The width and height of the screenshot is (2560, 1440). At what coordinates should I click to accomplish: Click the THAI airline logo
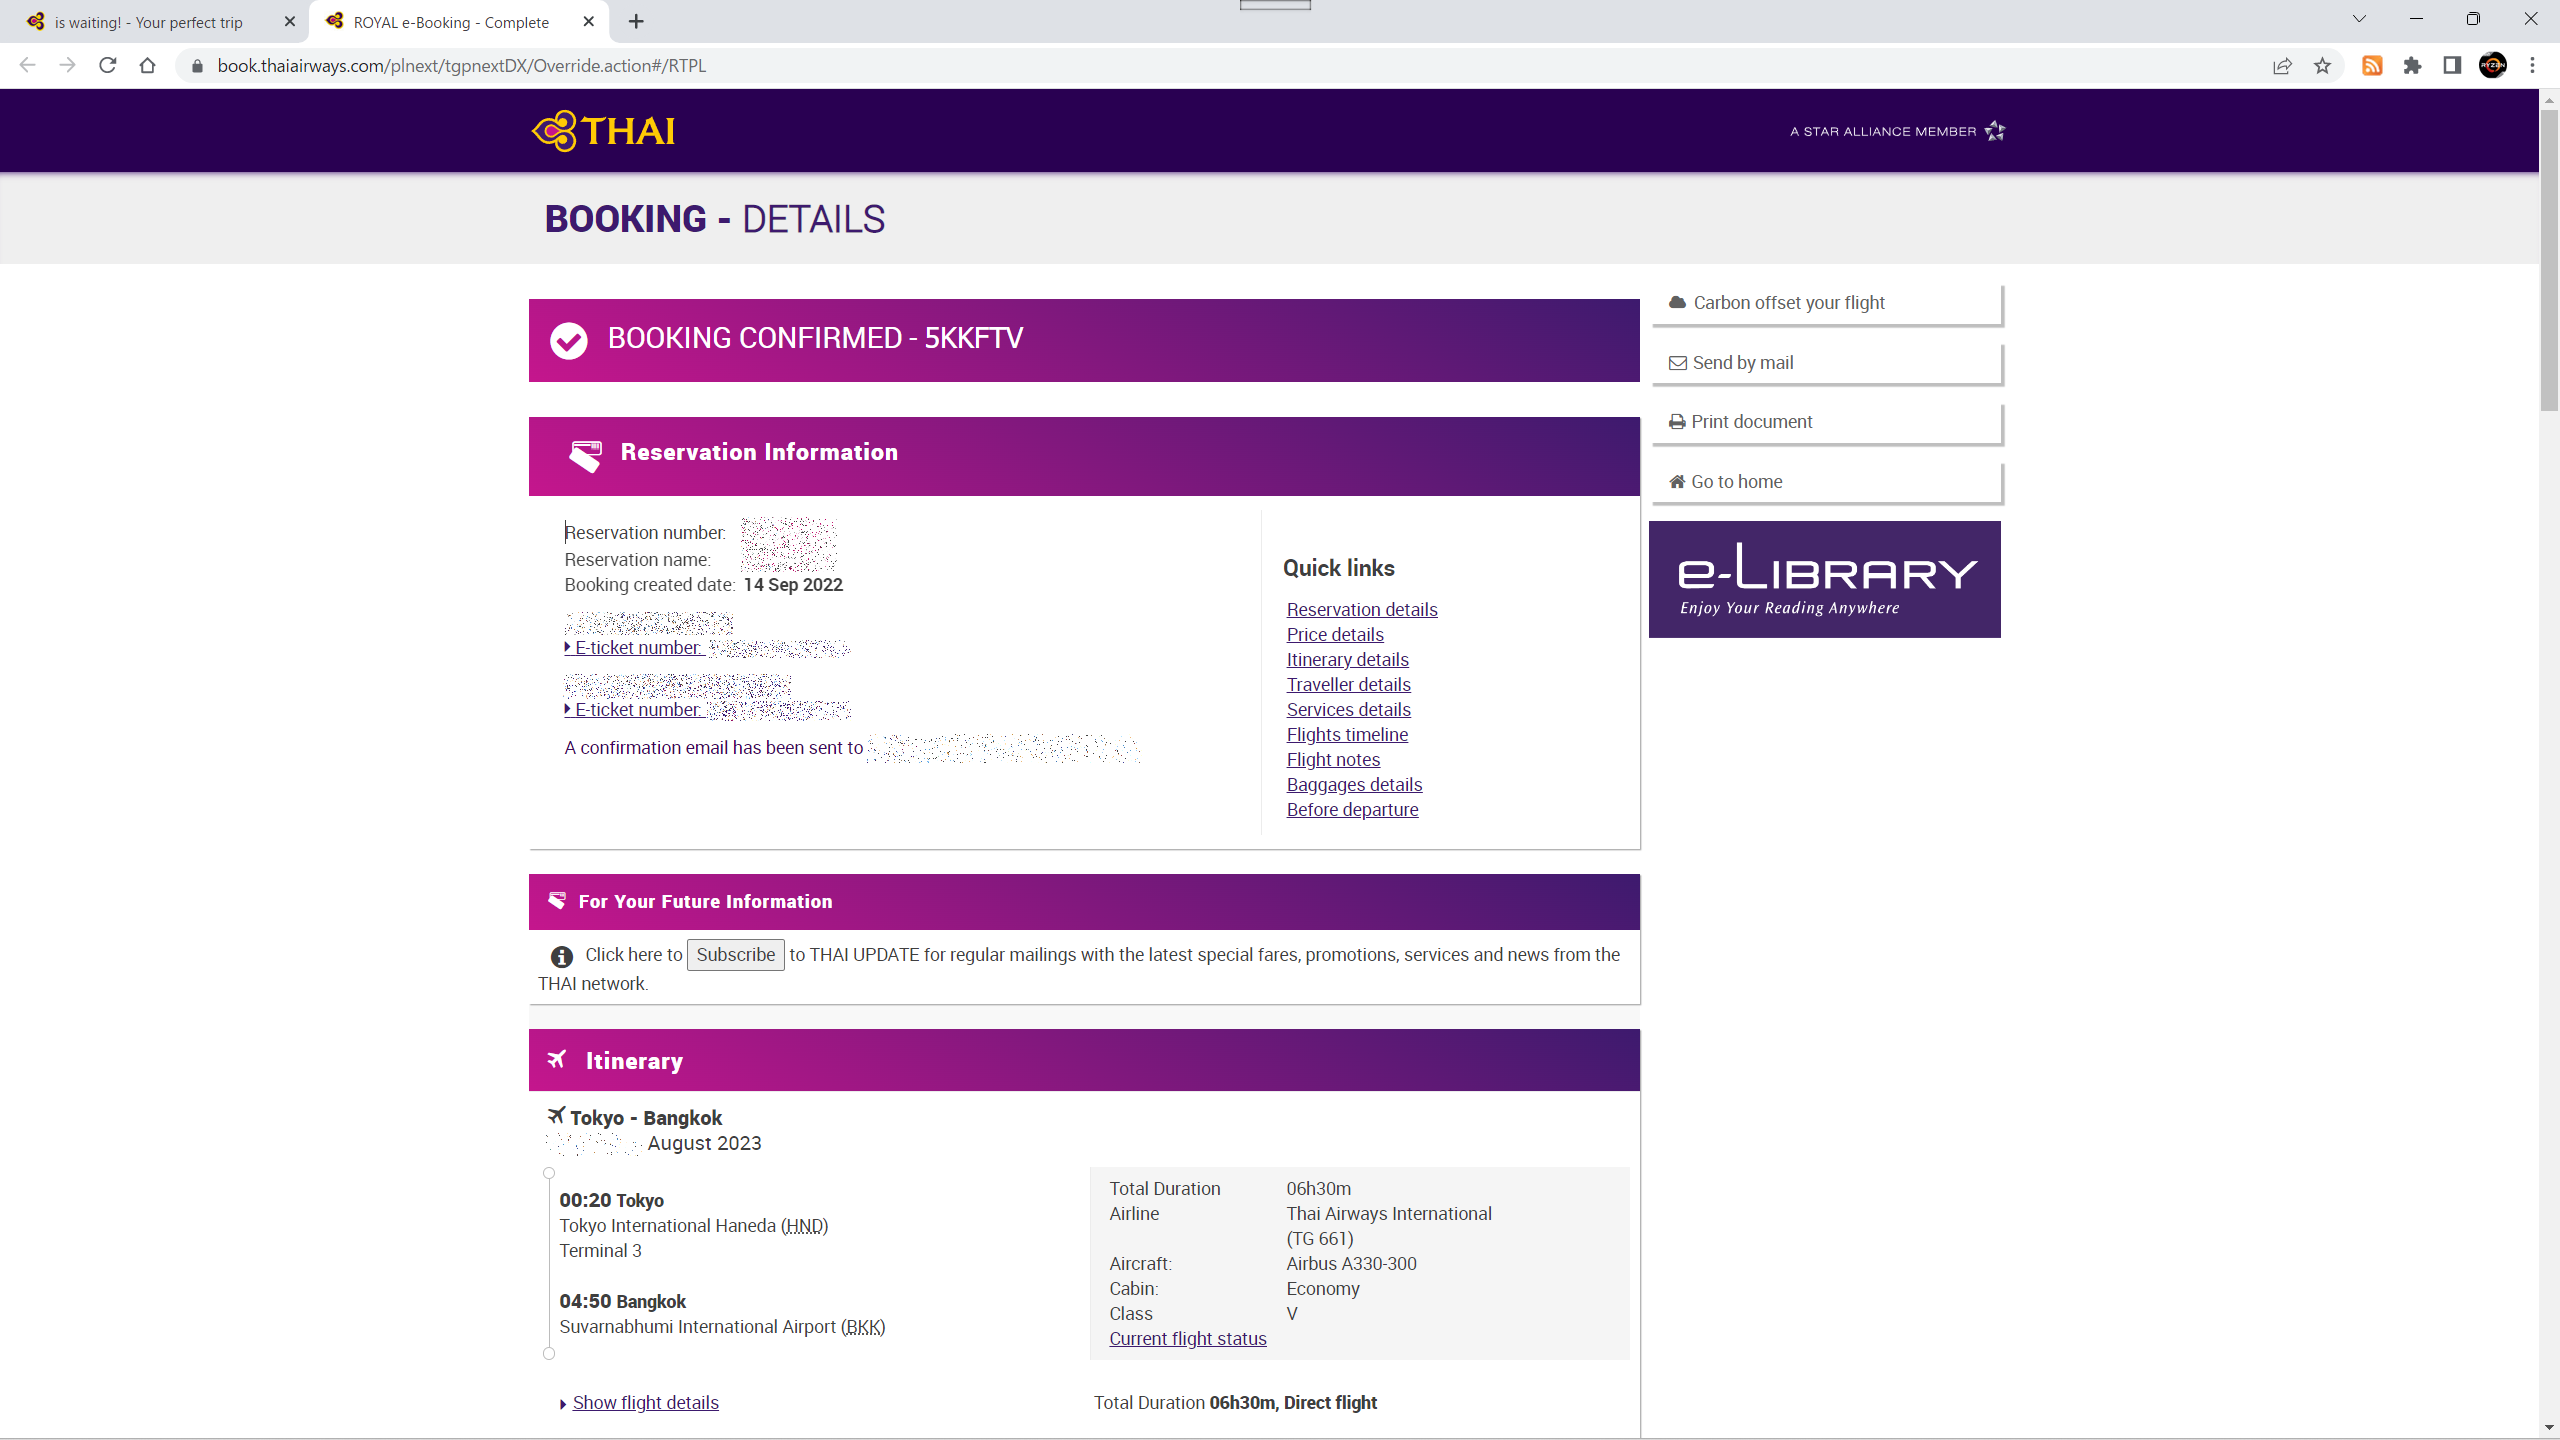click(x=603, y=131)
